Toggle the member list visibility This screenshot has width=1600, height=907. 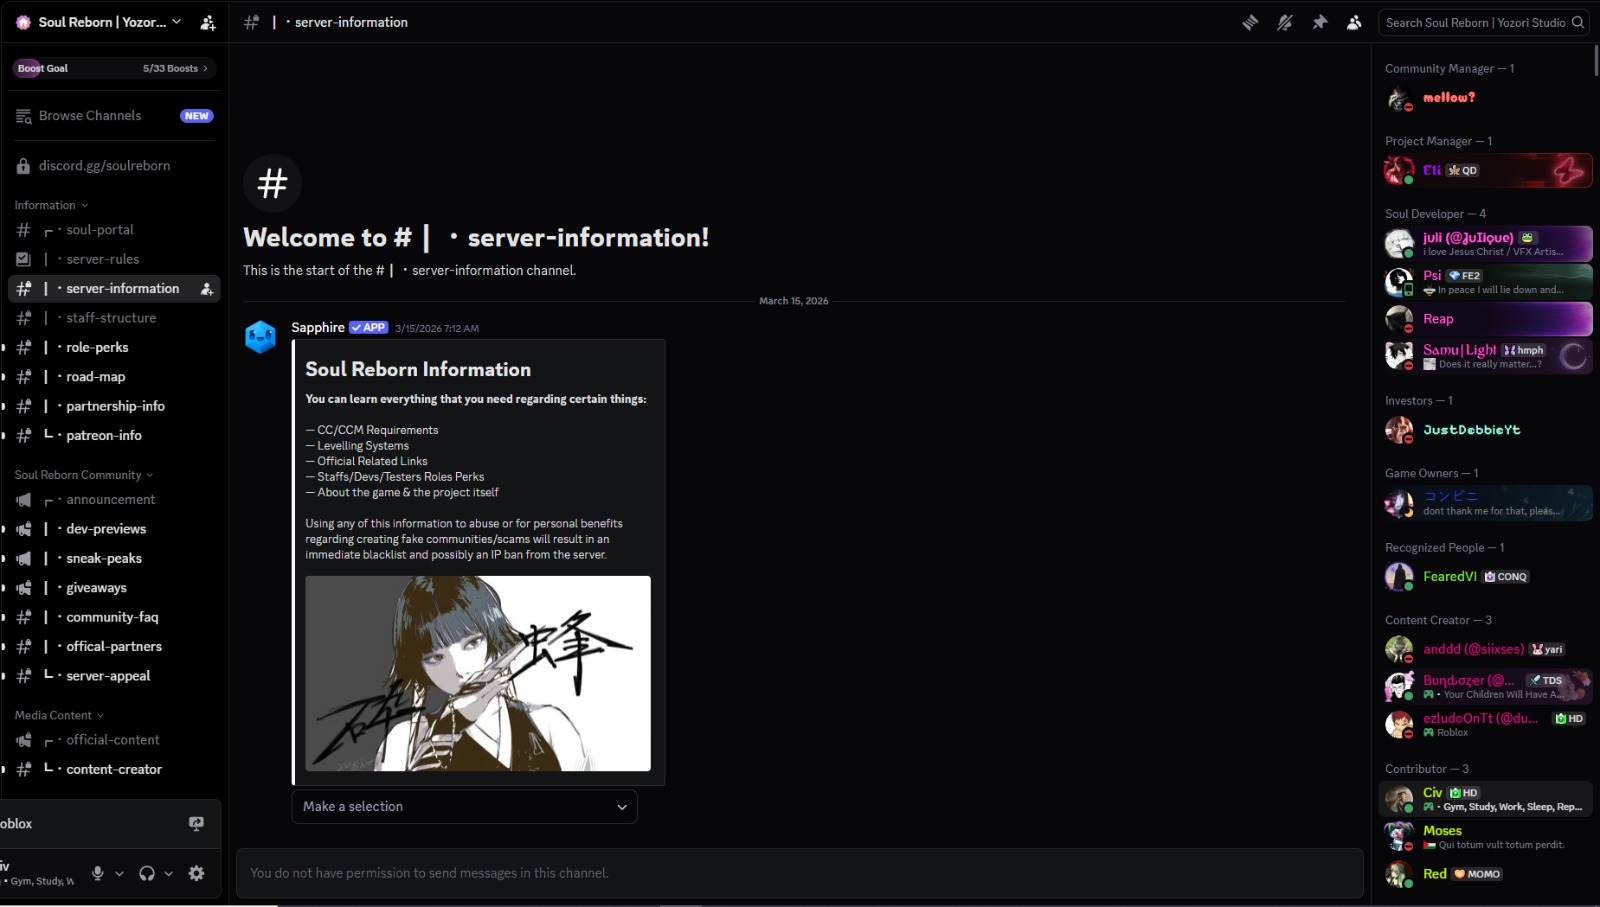coord(1354,22)
